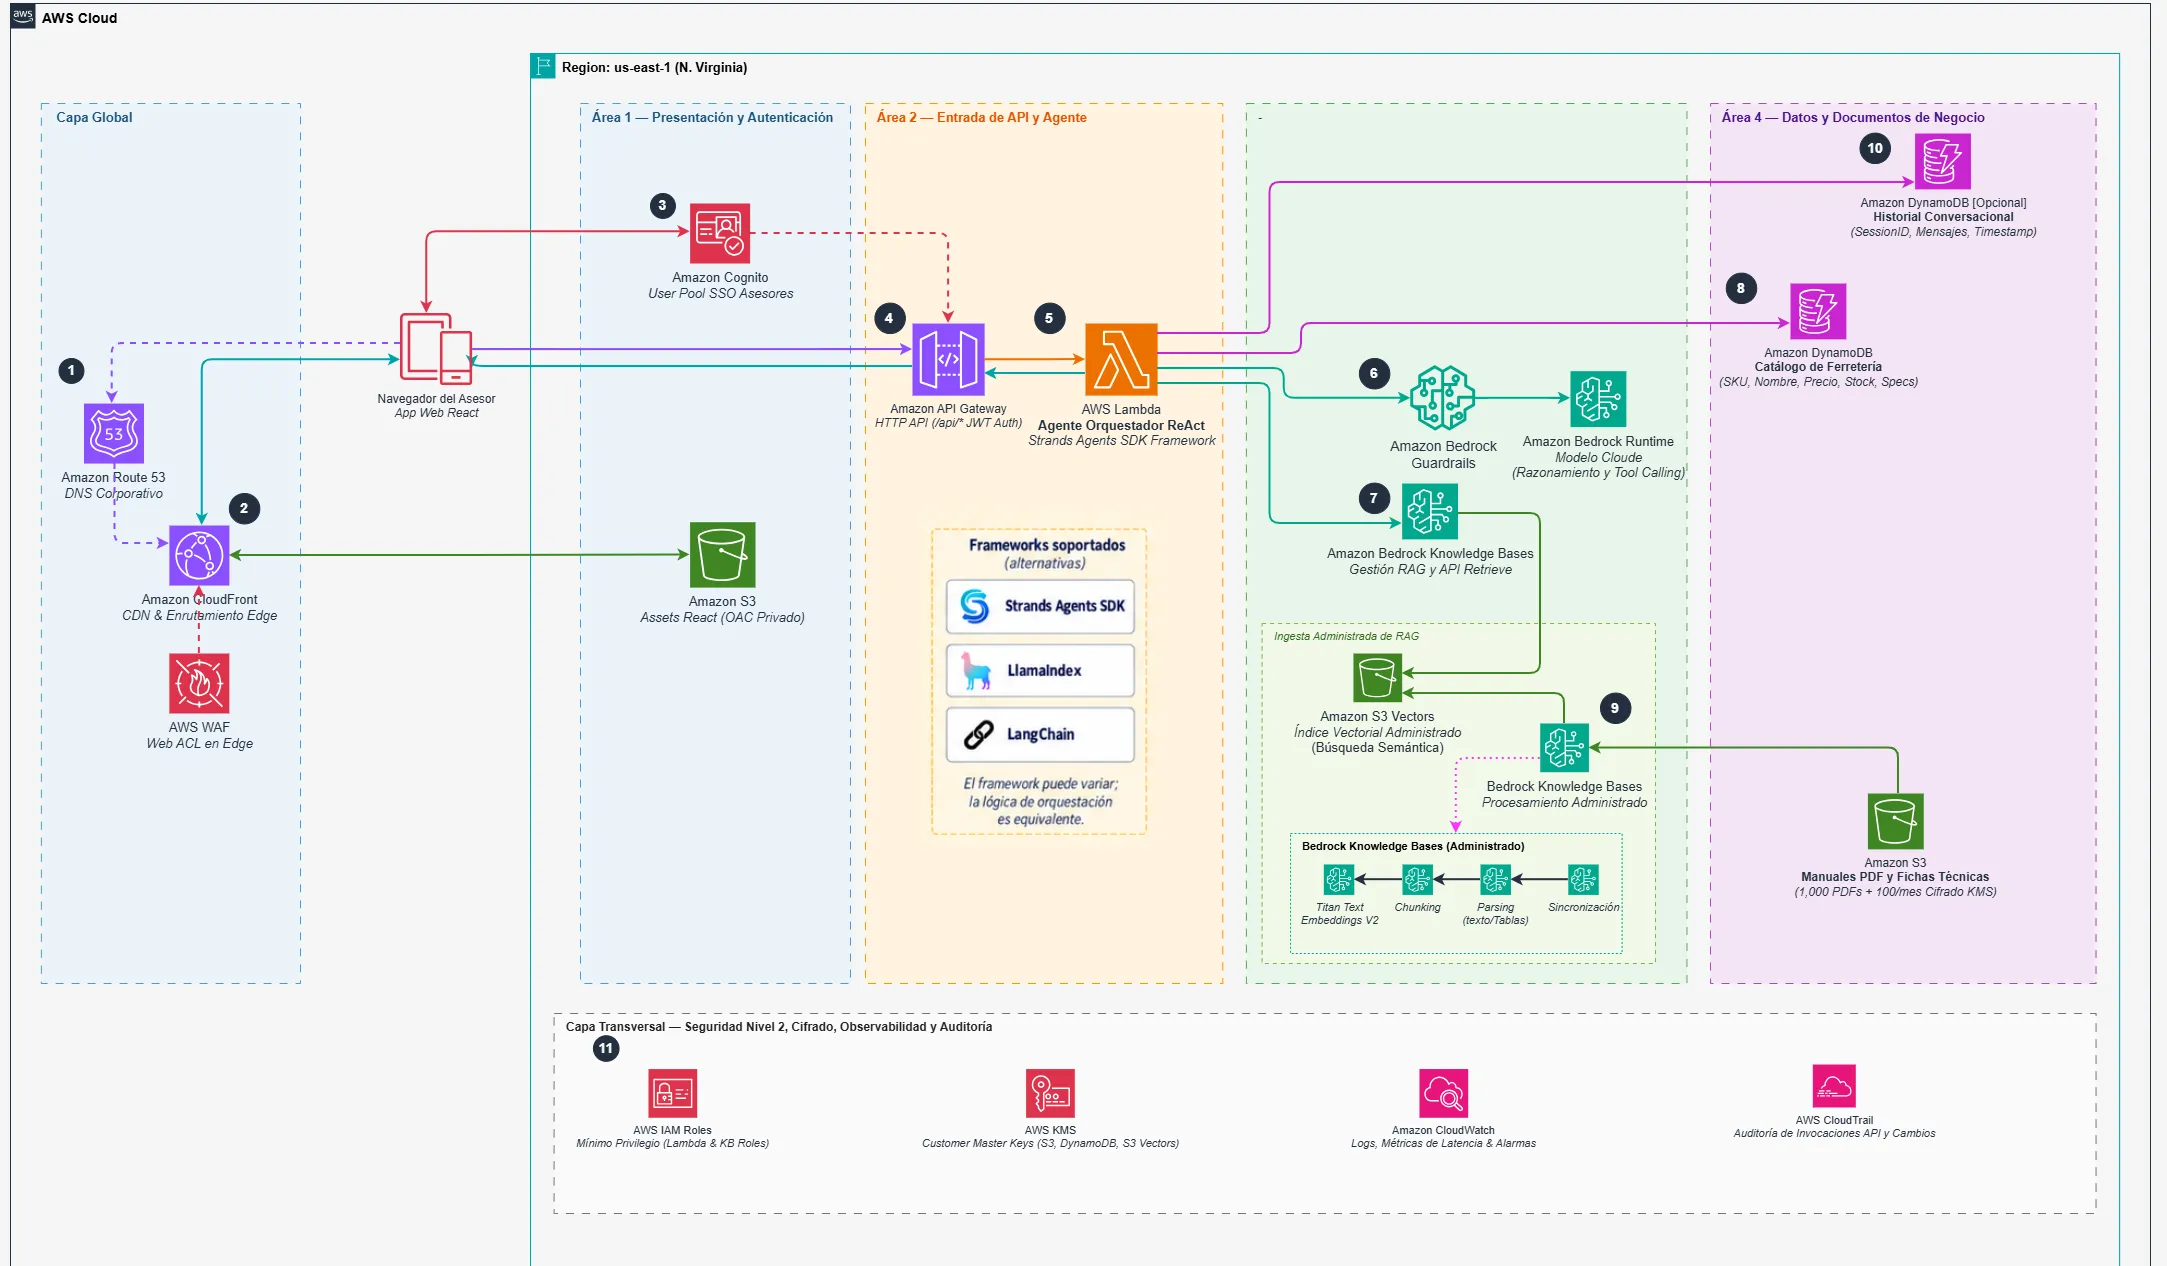Click the Amazon API Gateway icon
This screenshot has width=2167, height=1266.
948,359
